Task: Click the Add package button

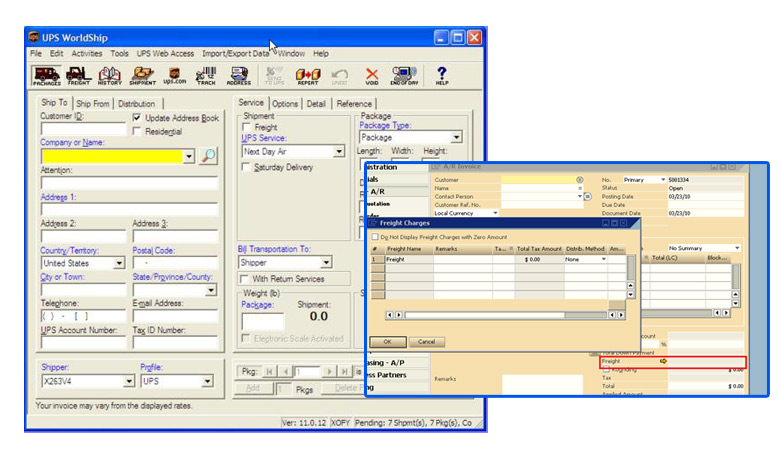Action: click(x=253, y=388)
